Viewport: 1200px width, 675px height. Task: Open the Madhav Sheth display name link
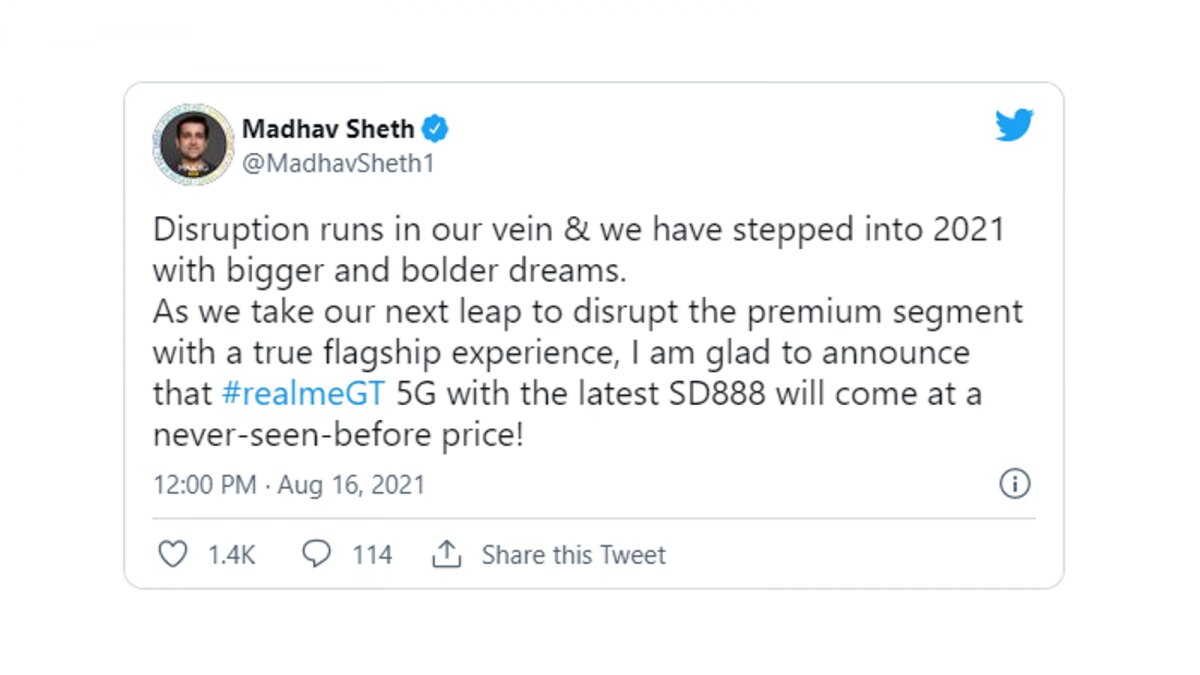328,129
